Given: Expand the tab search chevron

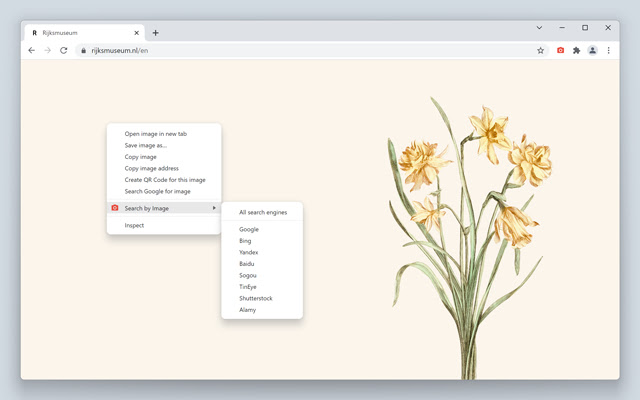Looking at the screenshot, I should 540,28.
